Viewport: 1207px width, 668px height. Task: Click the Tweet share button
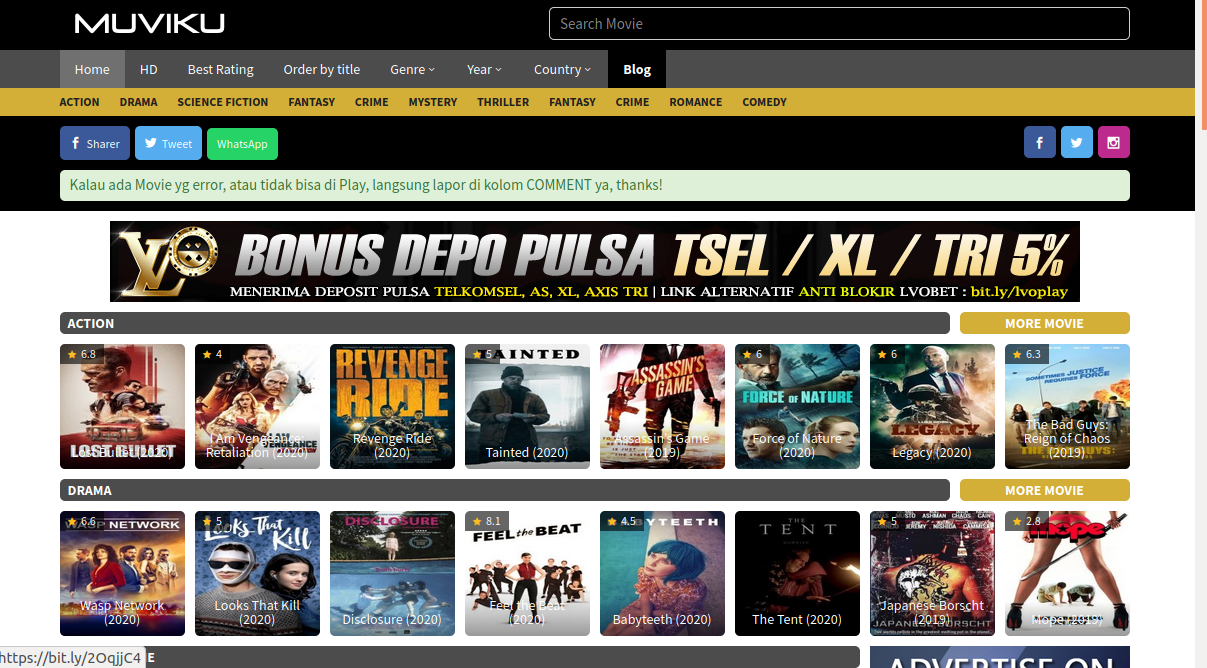pyautogui.click(x=168, y=143)
